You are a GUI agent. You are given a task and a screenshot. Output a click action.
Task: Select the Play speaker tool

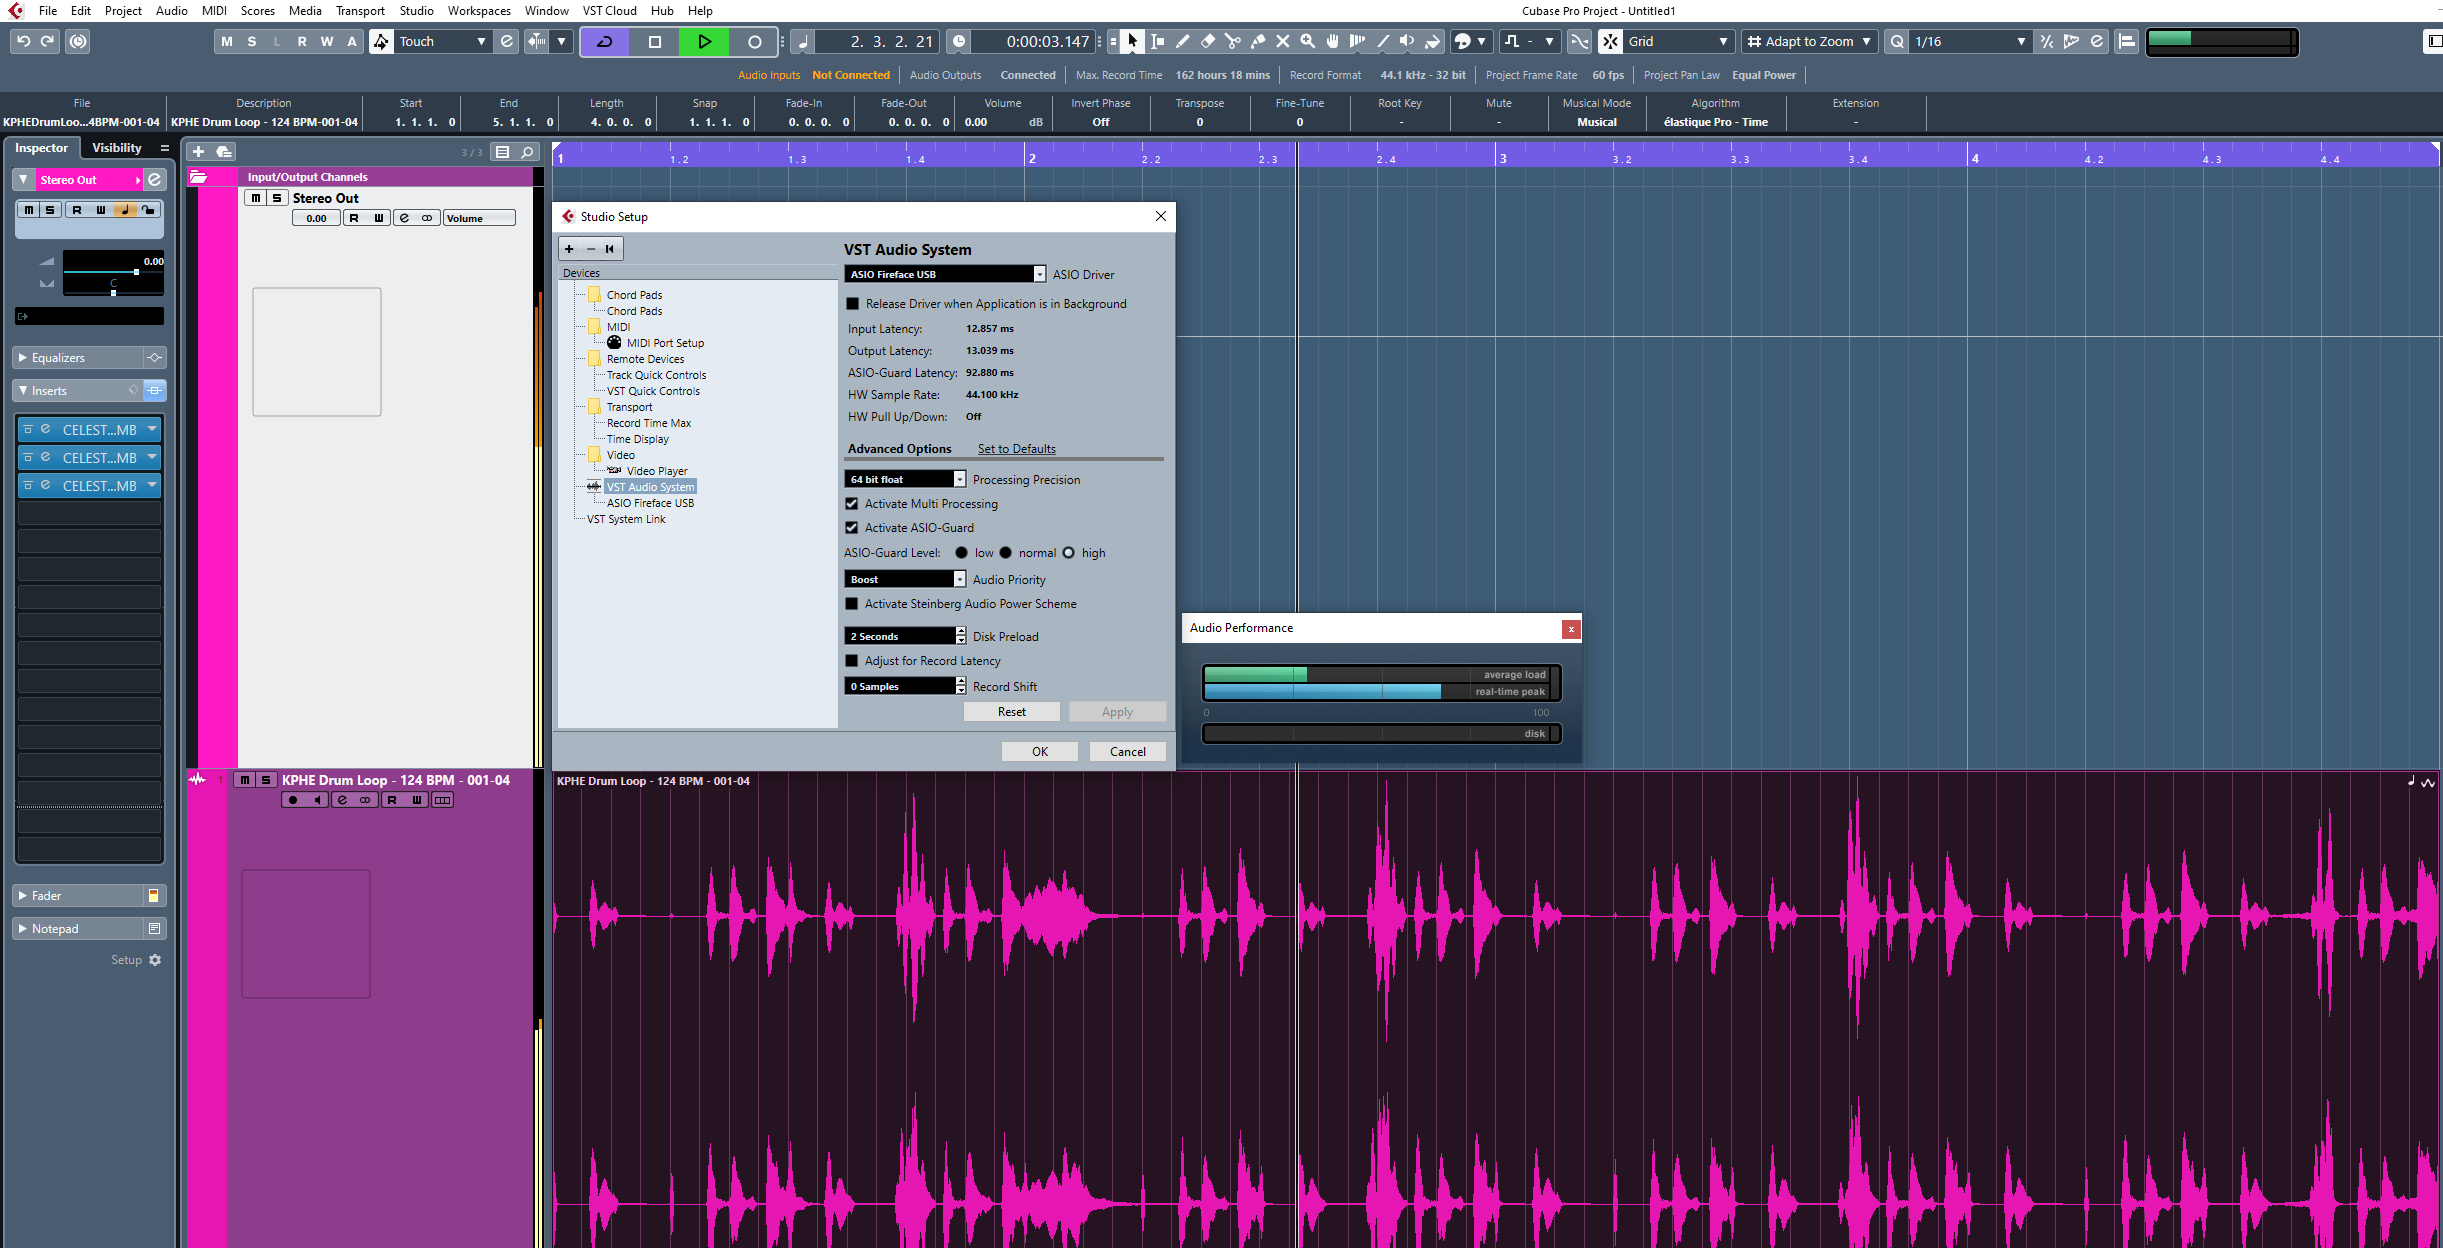[1407, 41]
